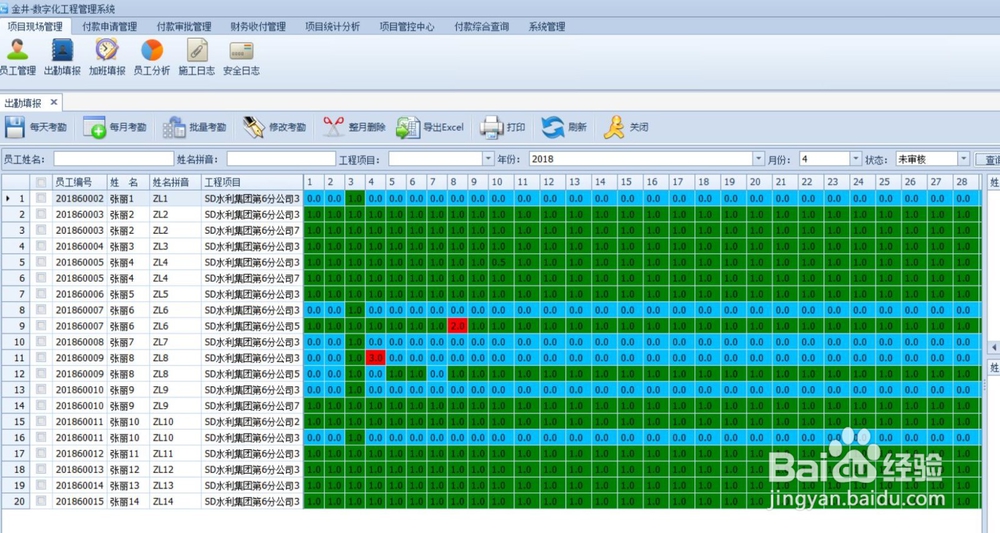Screen dimensions: 1000x533
Task: Check the checkbox for row 19 张丽13
Action: (41, 485)
